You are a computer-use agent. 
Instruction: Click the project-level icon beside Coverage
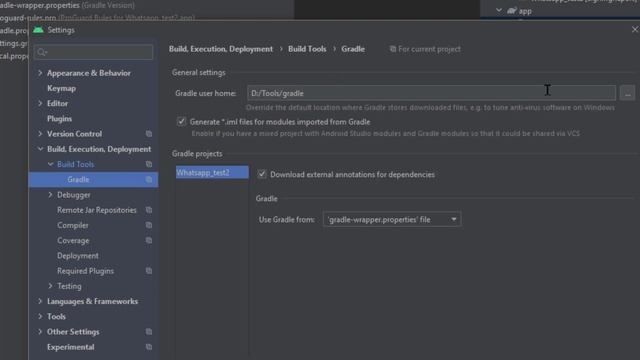149,240
